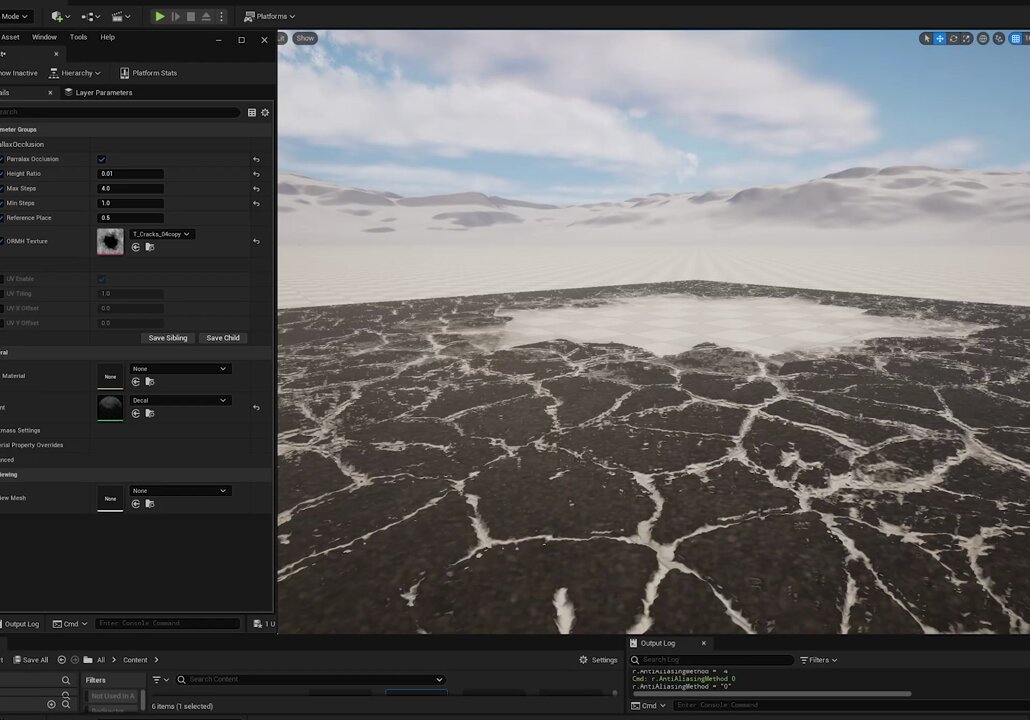Click the Output Log horizontal scrollbar
The width and height of the screenshot is (1030, 720).
coord(772,694)
